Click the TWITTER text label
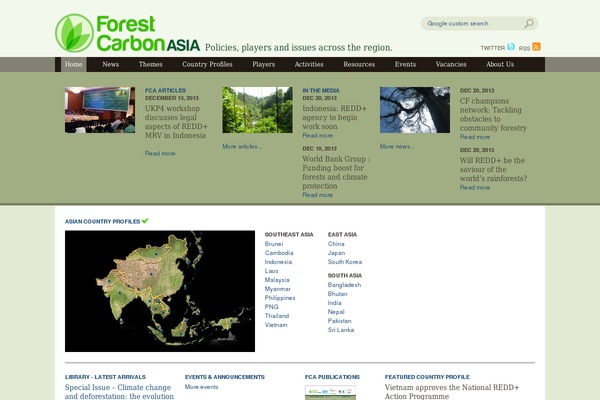 click(492, 48)
